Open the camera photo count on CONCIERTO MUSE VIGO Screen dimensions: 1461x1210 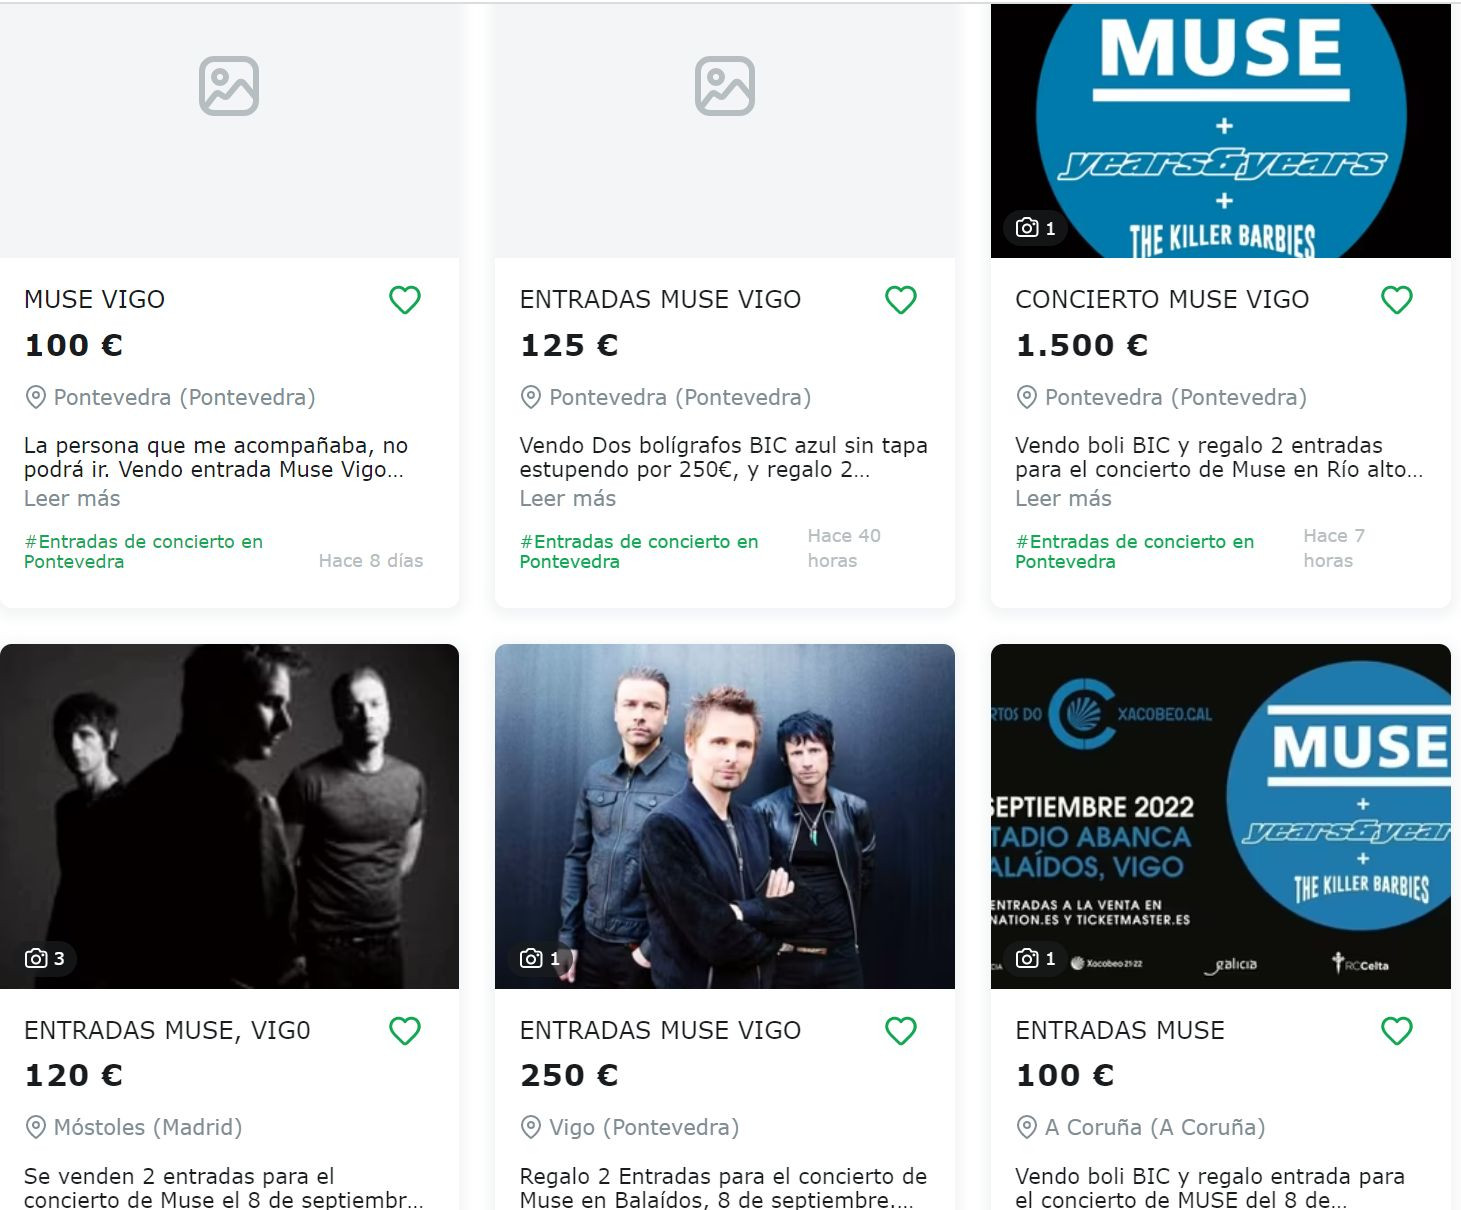pos(1034,228)
